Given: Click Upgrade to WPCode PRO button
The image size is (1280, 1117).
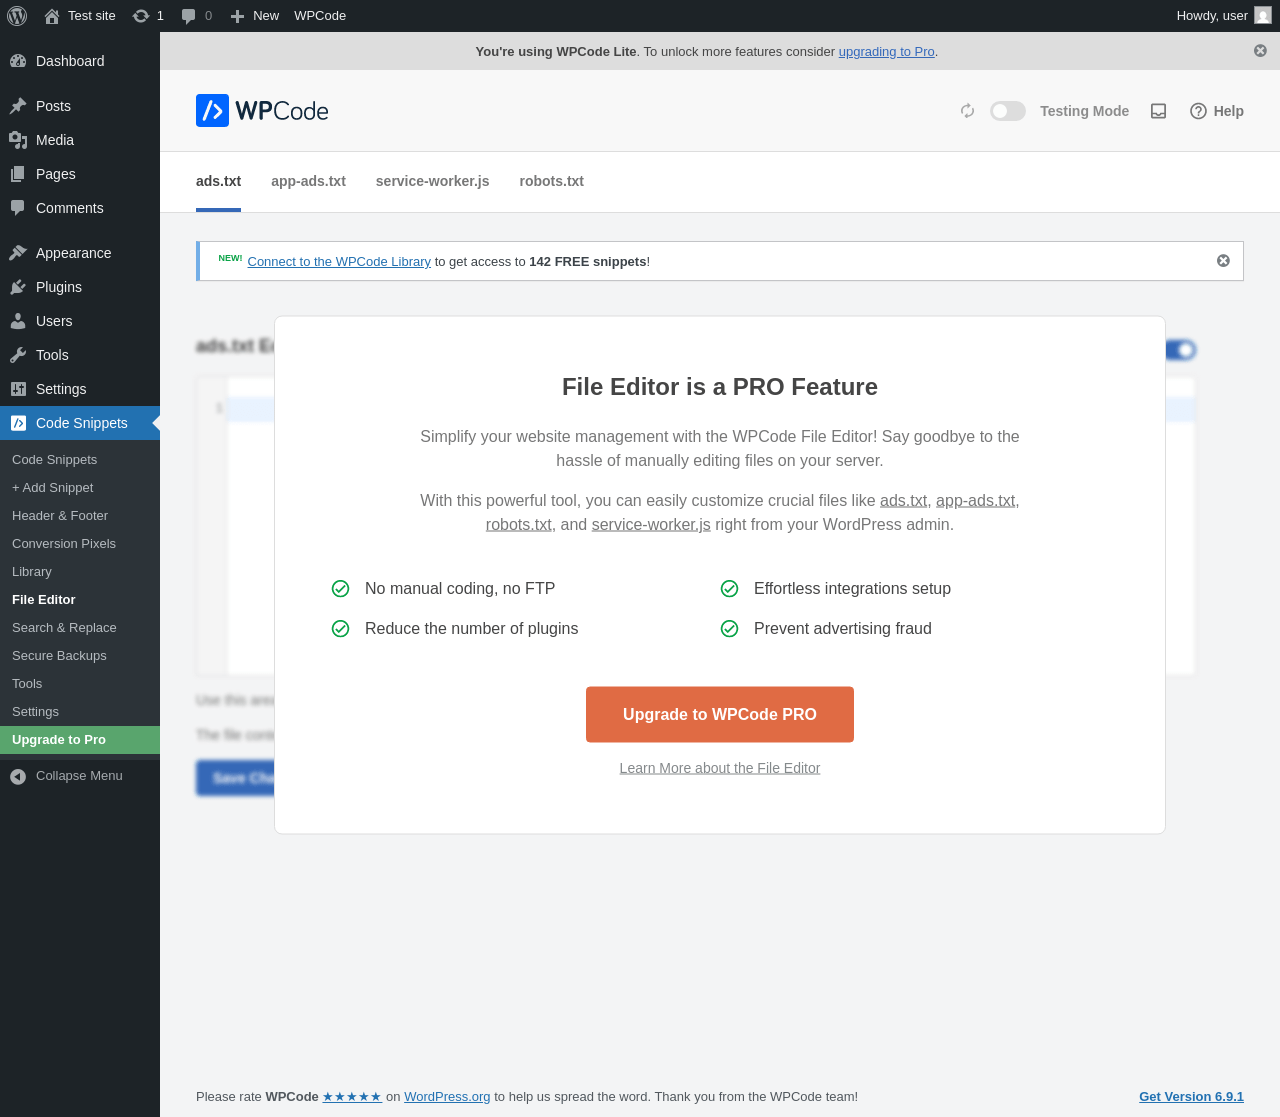Looking at the screenshot, I should point(720,714).
